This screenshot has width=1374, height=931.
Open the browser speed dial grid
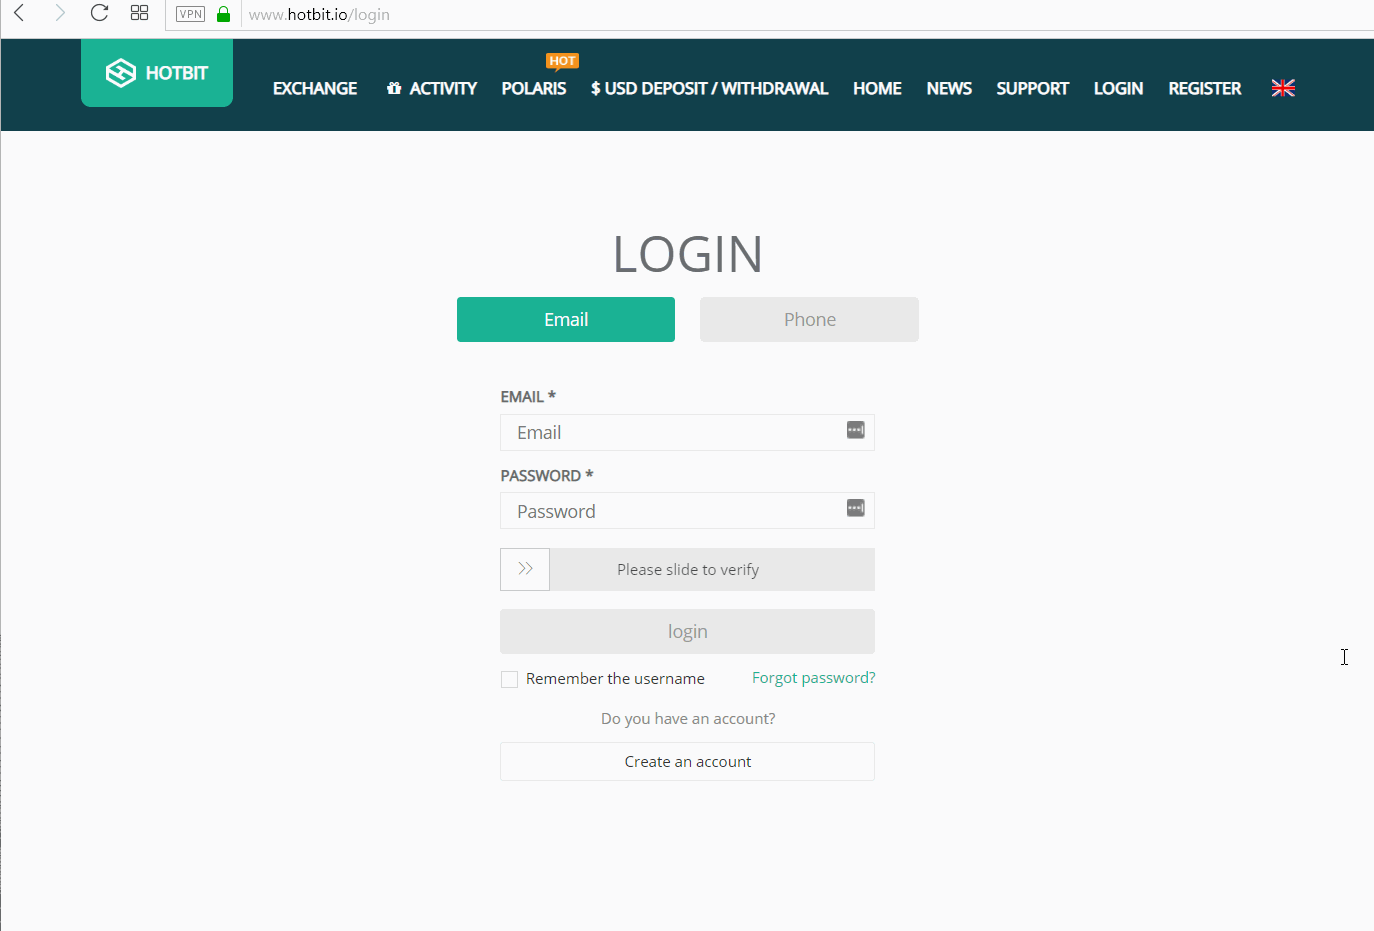coord(139,13)
